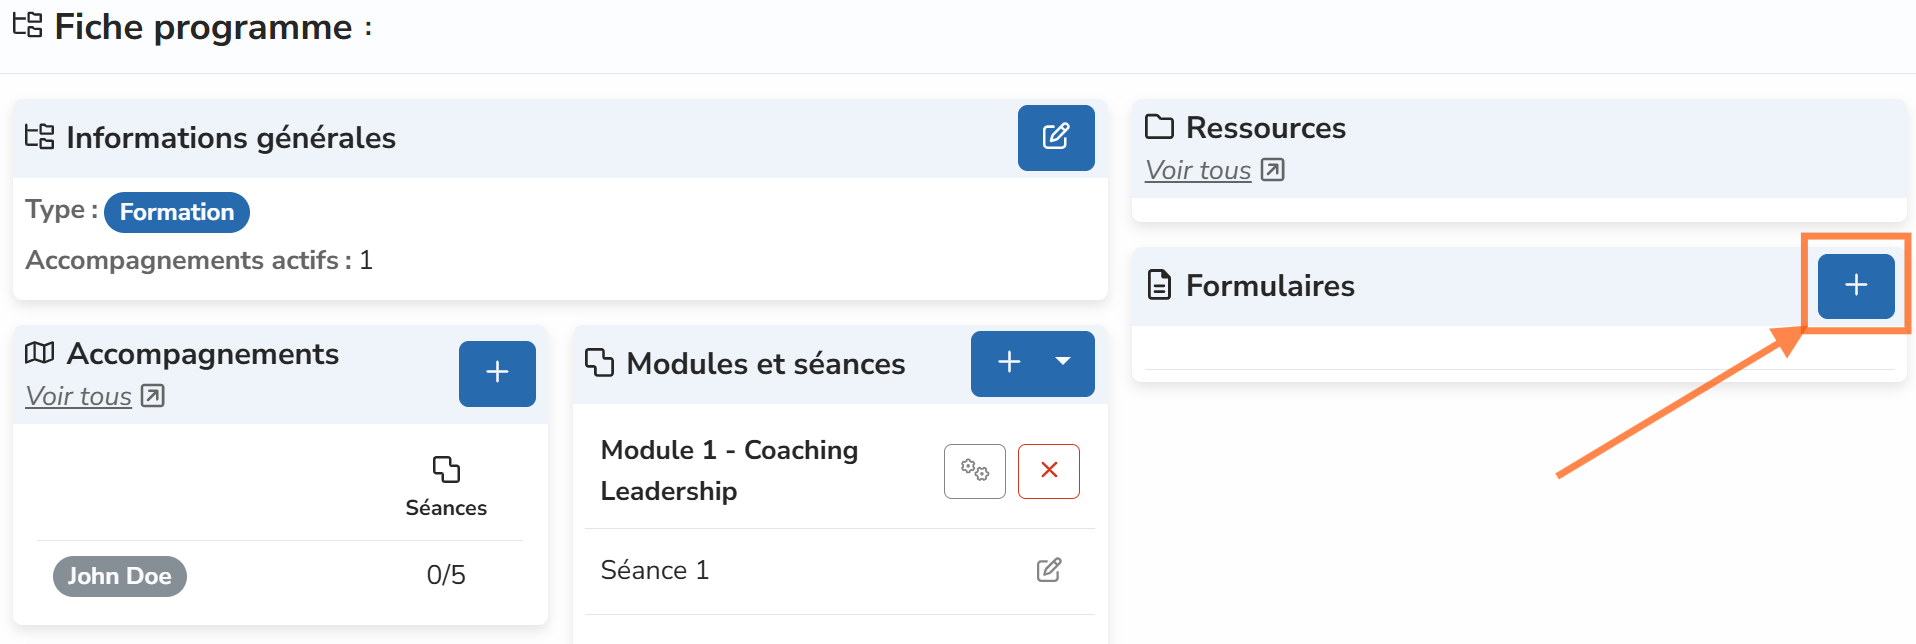Image resolution: width=1916 pixels, height=644 pixels.
Task: Click Module 1 - Coaching Leadership title
Action: 729,470
